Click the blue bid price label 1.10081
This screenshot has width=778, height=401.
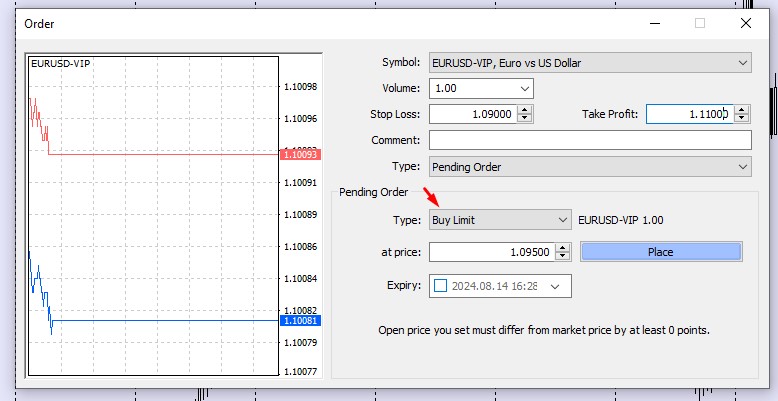pyautogui.click(x=301, y=321)
